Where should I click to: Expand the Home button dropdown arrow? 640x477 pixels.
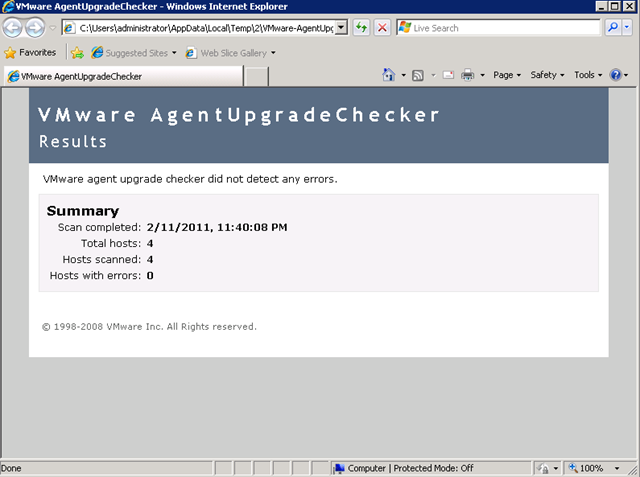[x=403, y=75]
